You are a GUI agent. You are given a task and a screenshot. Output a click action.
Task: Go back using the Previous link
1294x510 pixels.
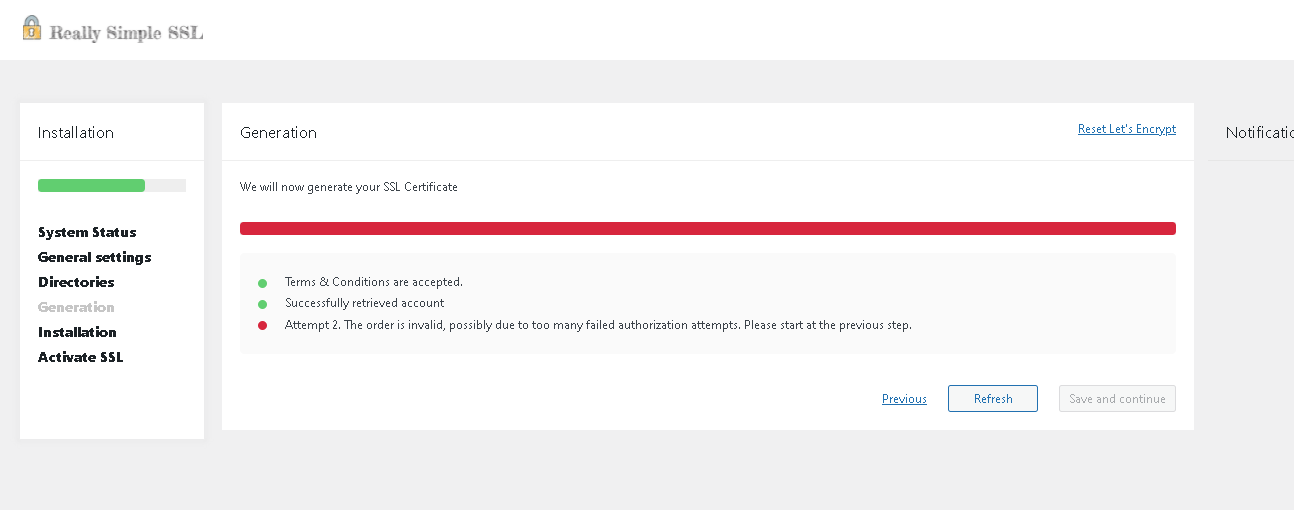coord(904,399)
